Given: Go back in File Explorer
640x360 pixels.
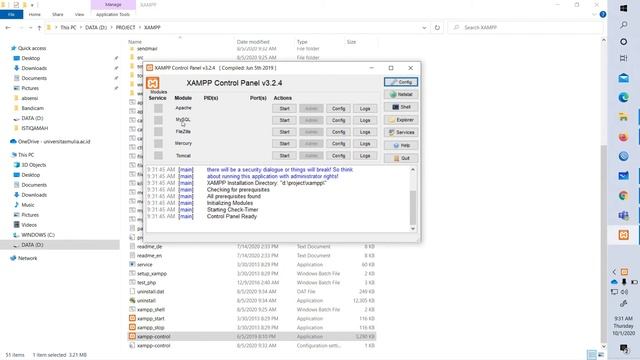Looking at the screenshot, I should click(8, 28).
